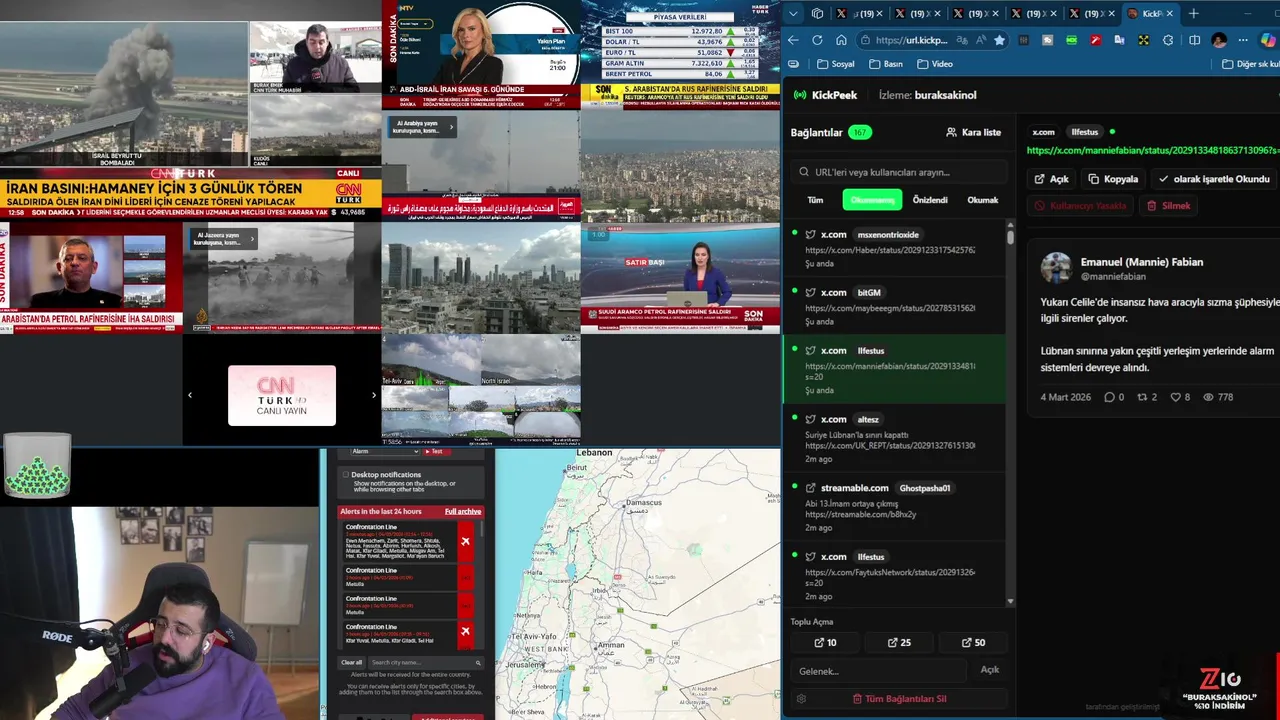Click the read aloud icon in address bar

980,40
